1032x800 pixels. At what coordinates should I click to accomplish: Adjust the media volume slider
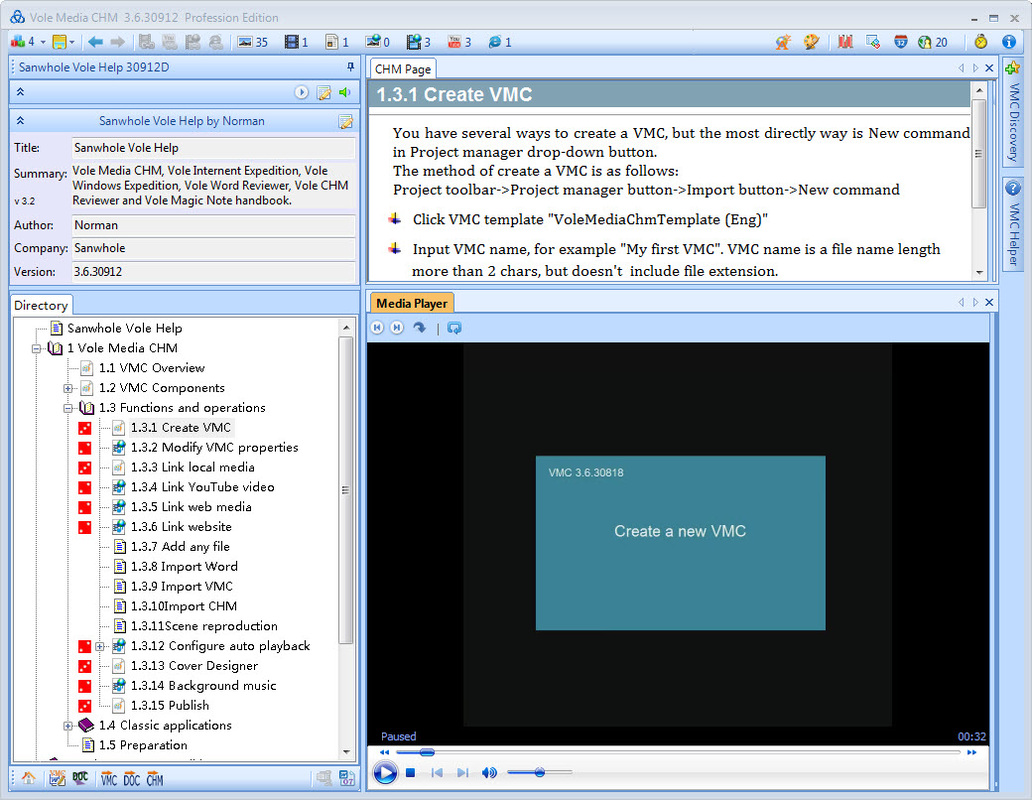(540, 772)
